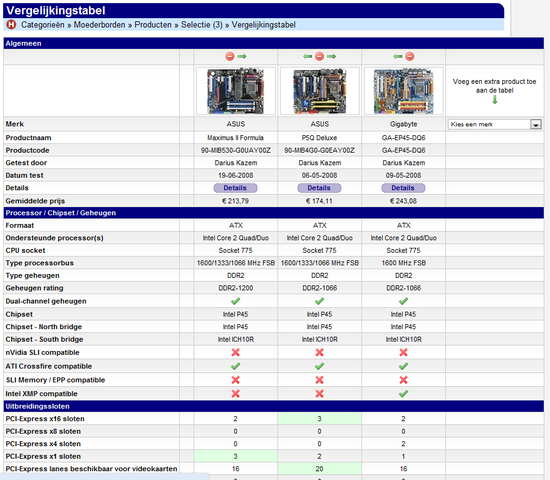
Task: Click the Dual-channel geheugen checkmark for GA-EP45-DQ6
Action: (403, 301)
